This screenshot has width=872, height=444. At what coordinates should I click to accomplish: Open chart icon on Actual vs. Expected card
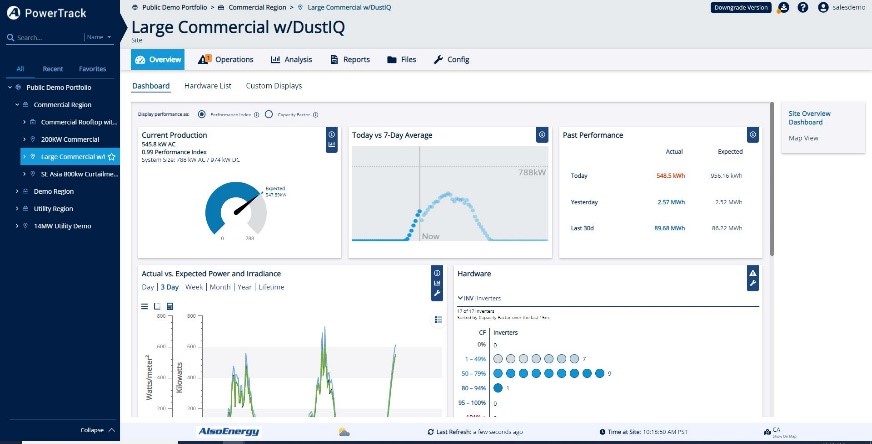pos(437,283)
